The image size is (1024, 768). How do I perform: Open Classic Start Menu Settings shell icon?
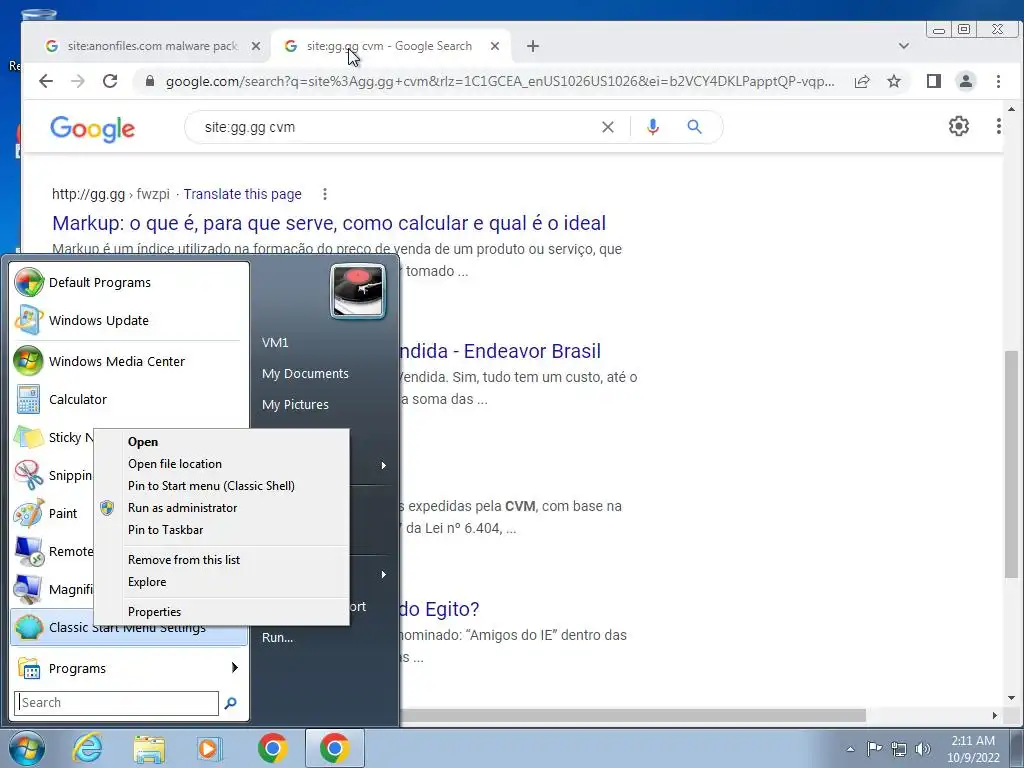(28, 627)
